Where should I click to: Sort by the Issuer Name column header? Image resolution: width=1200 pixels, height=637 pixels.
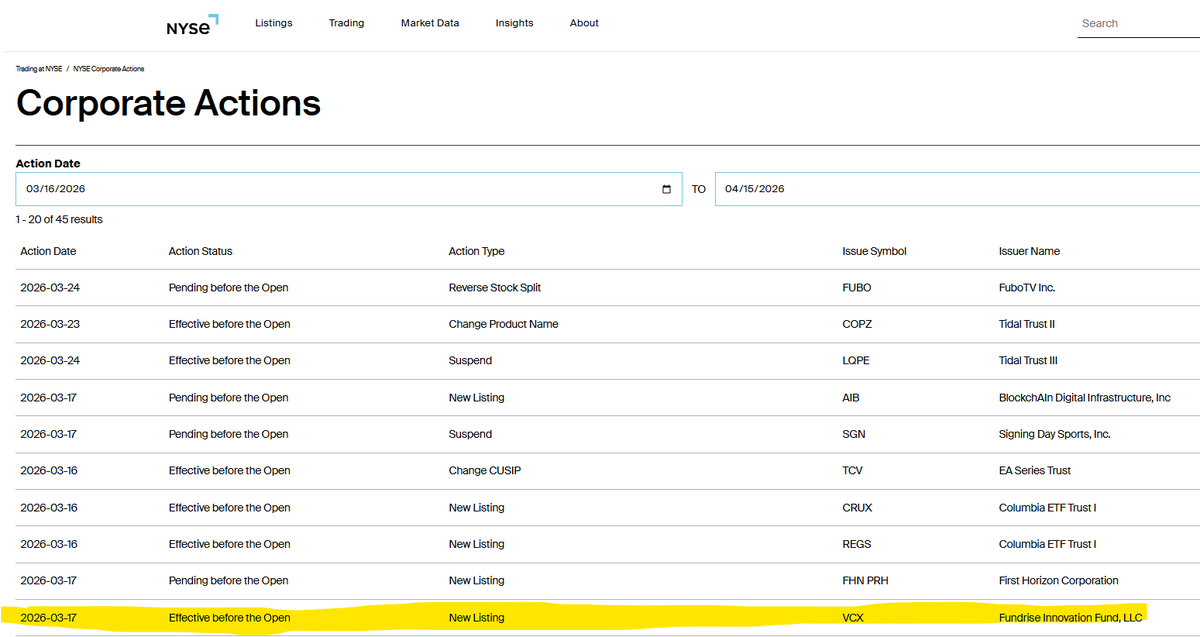tap(1029, 251)
